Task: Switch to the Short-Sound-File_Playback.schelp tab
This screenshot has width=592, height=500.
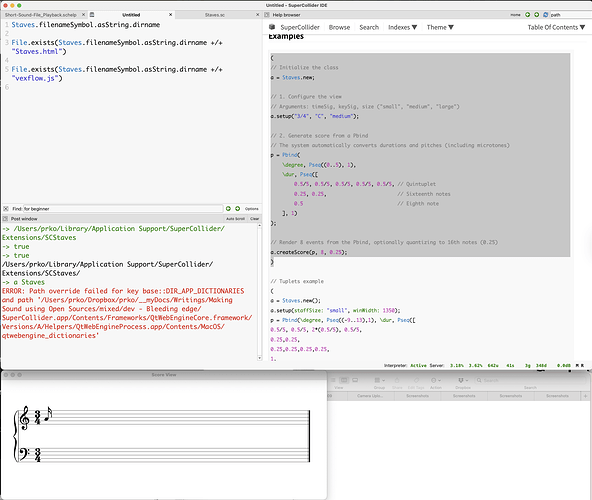Action: [41, 15]
